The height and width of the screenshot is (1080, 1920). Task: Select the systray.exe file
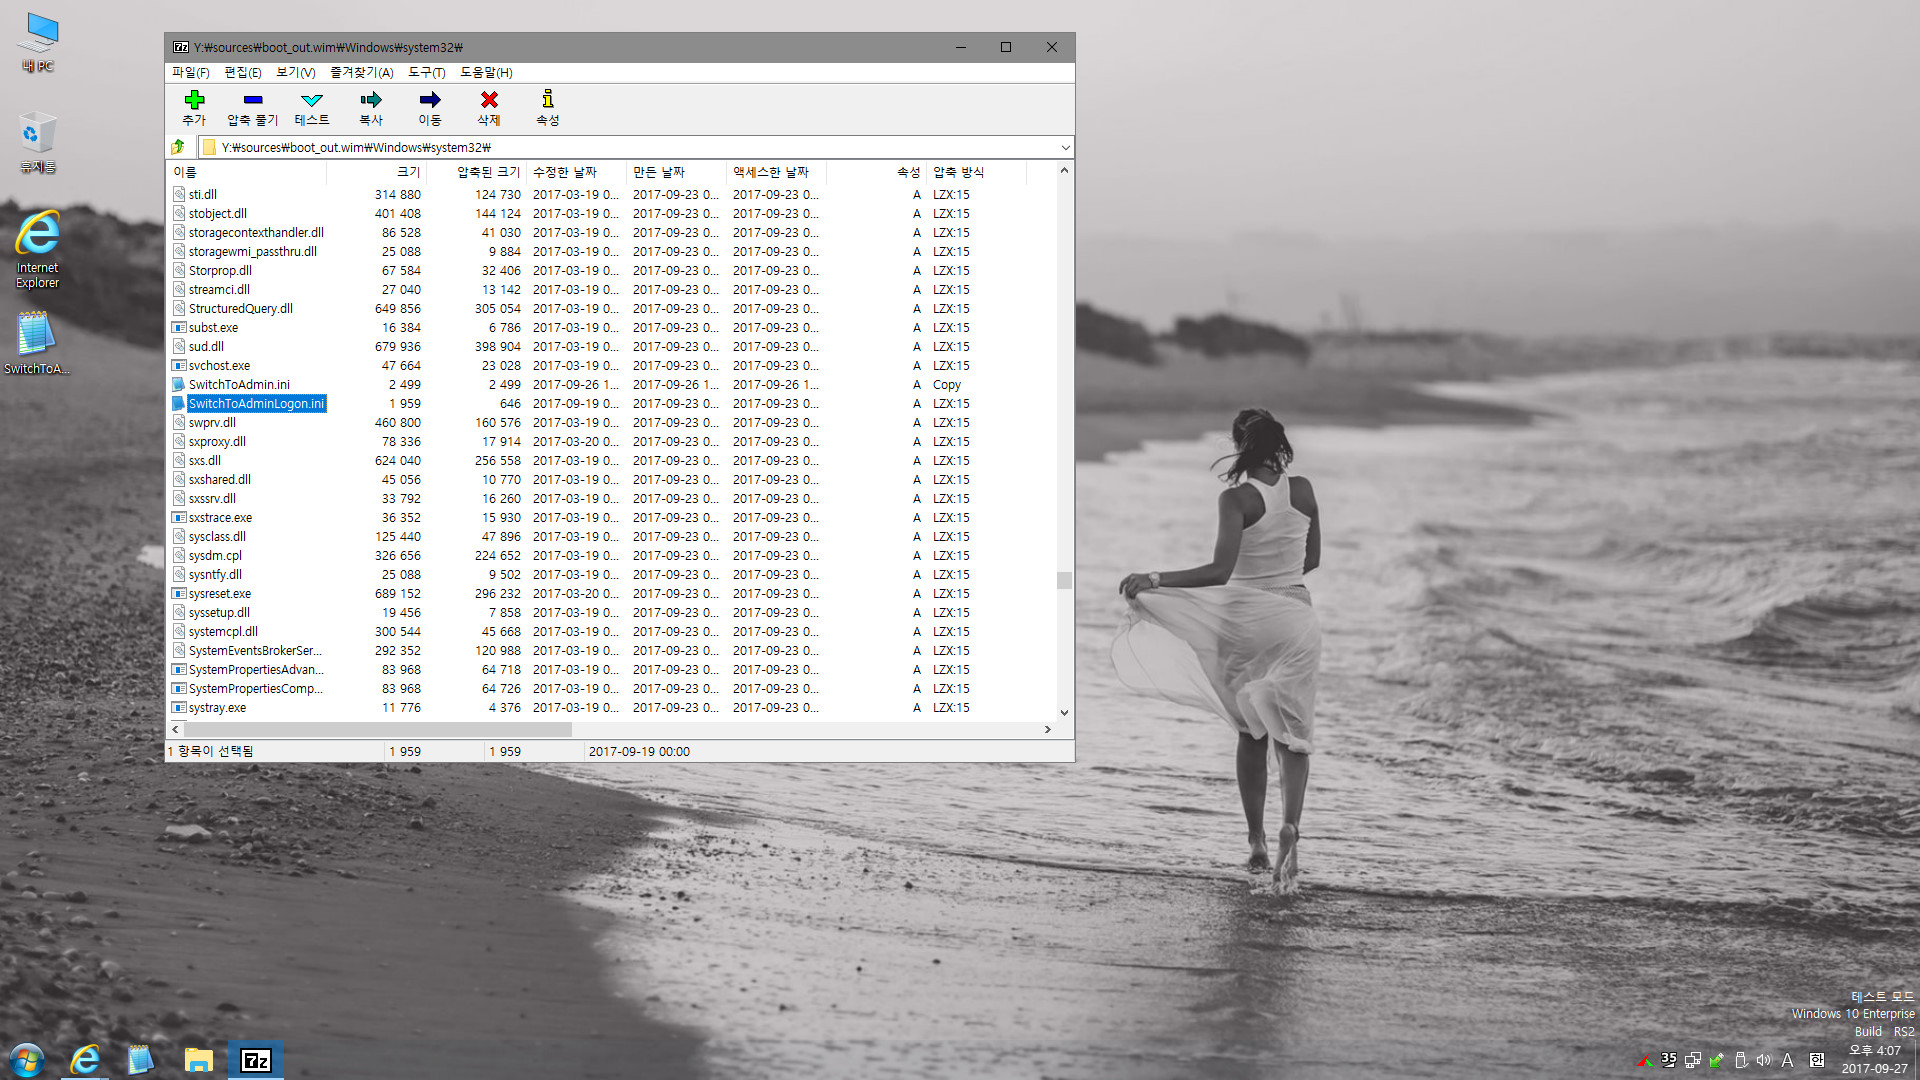(217, 708)
